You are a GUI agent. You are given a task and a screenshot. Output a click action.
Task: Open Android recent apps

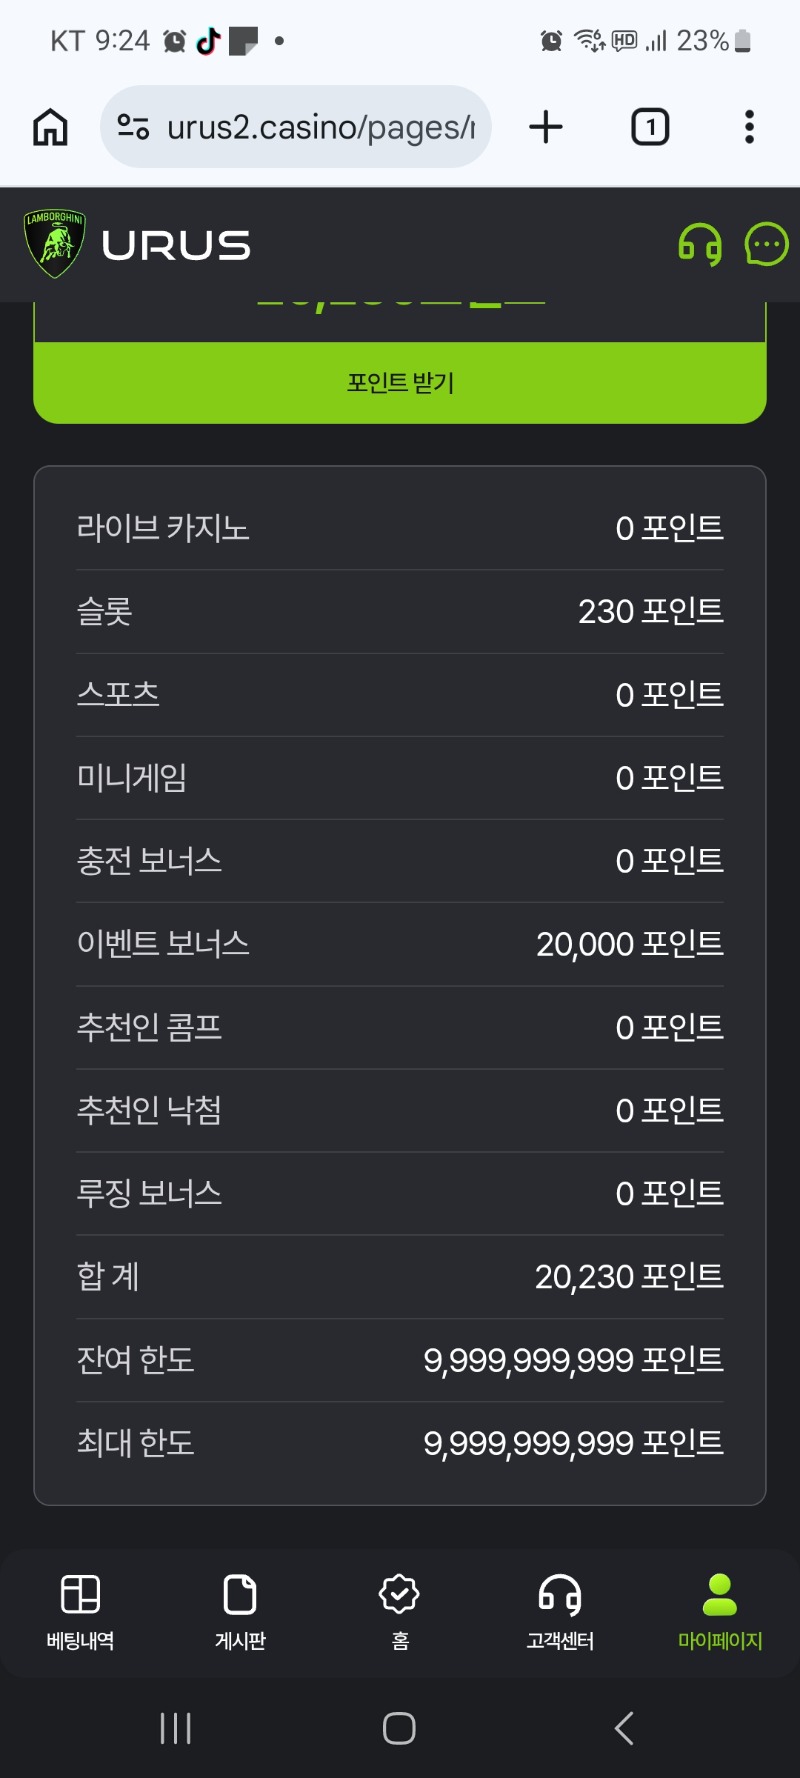pos(176,1728)
